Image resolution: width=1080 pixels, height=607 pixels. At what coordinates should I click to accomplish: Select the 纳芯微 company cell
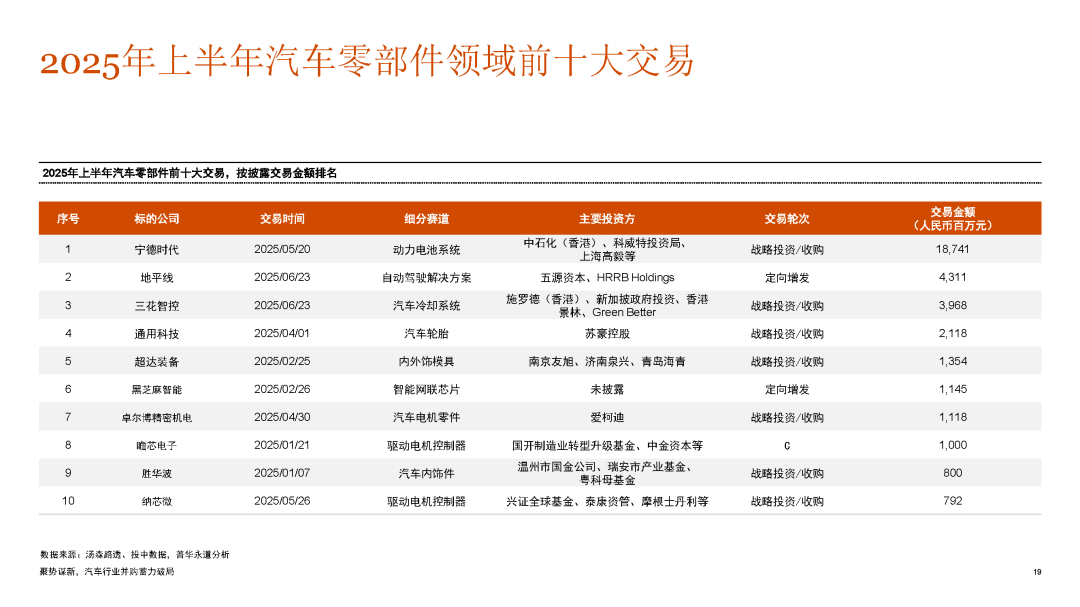(x=156, y=502)
